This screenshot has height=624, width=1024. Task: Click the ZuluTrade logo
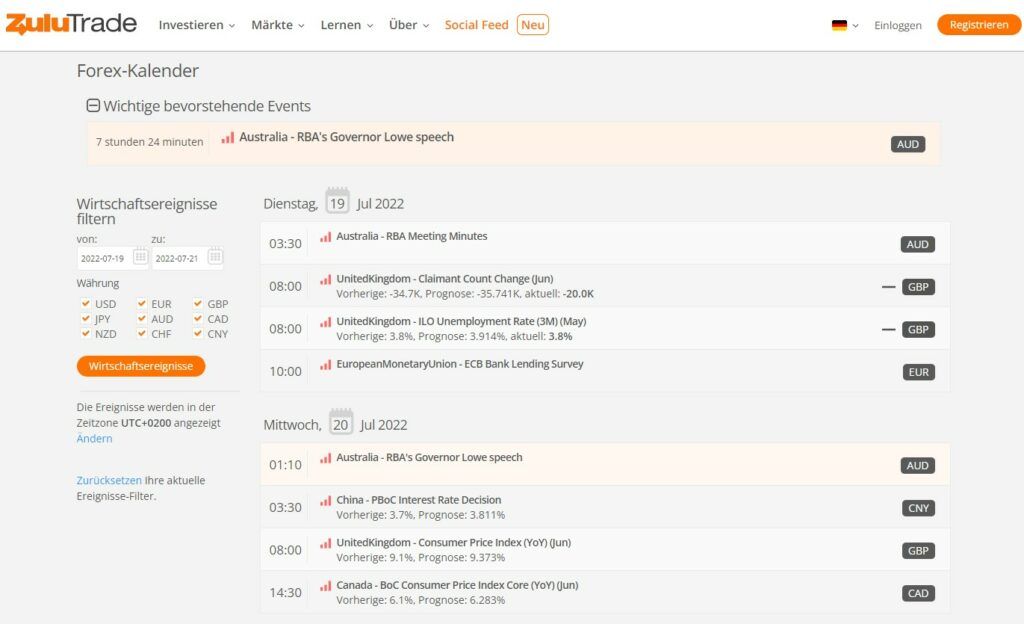pyautogui.click(x=71, y=24)
